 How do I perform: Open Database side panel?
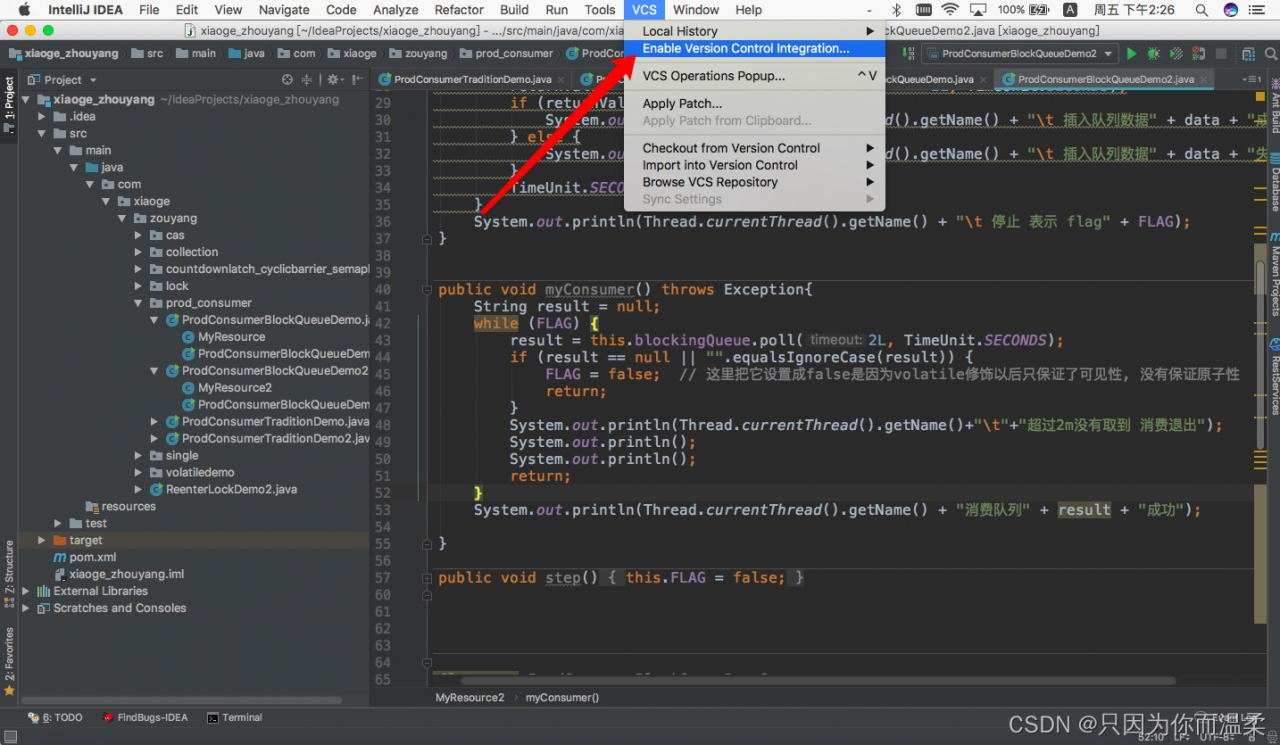(x=1274, y=182)
